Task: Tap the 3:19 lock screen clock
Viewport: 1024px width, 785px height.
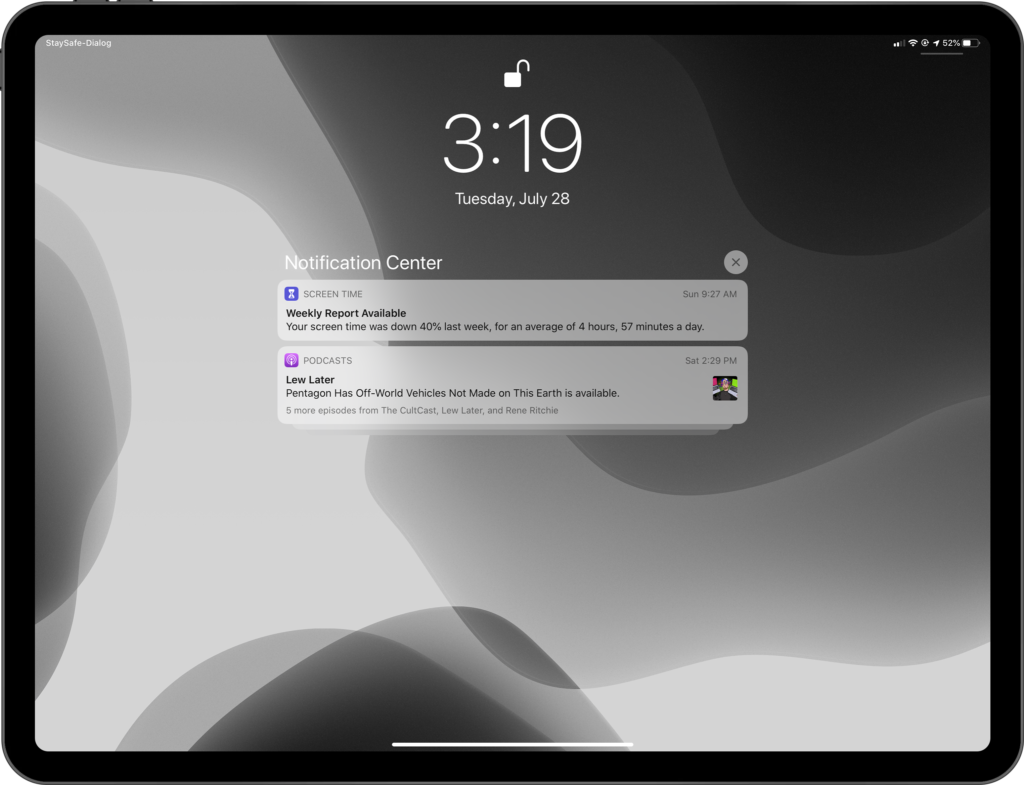Action: [x=512, y=143]
